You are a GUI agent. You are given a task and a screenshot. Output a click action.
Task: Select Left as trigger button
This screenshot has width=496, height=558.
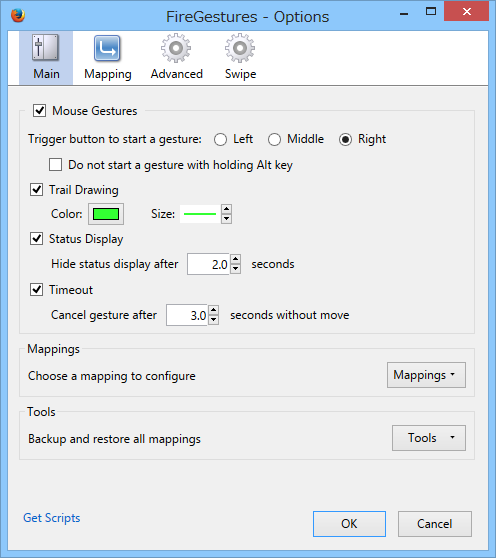[221, 140]
